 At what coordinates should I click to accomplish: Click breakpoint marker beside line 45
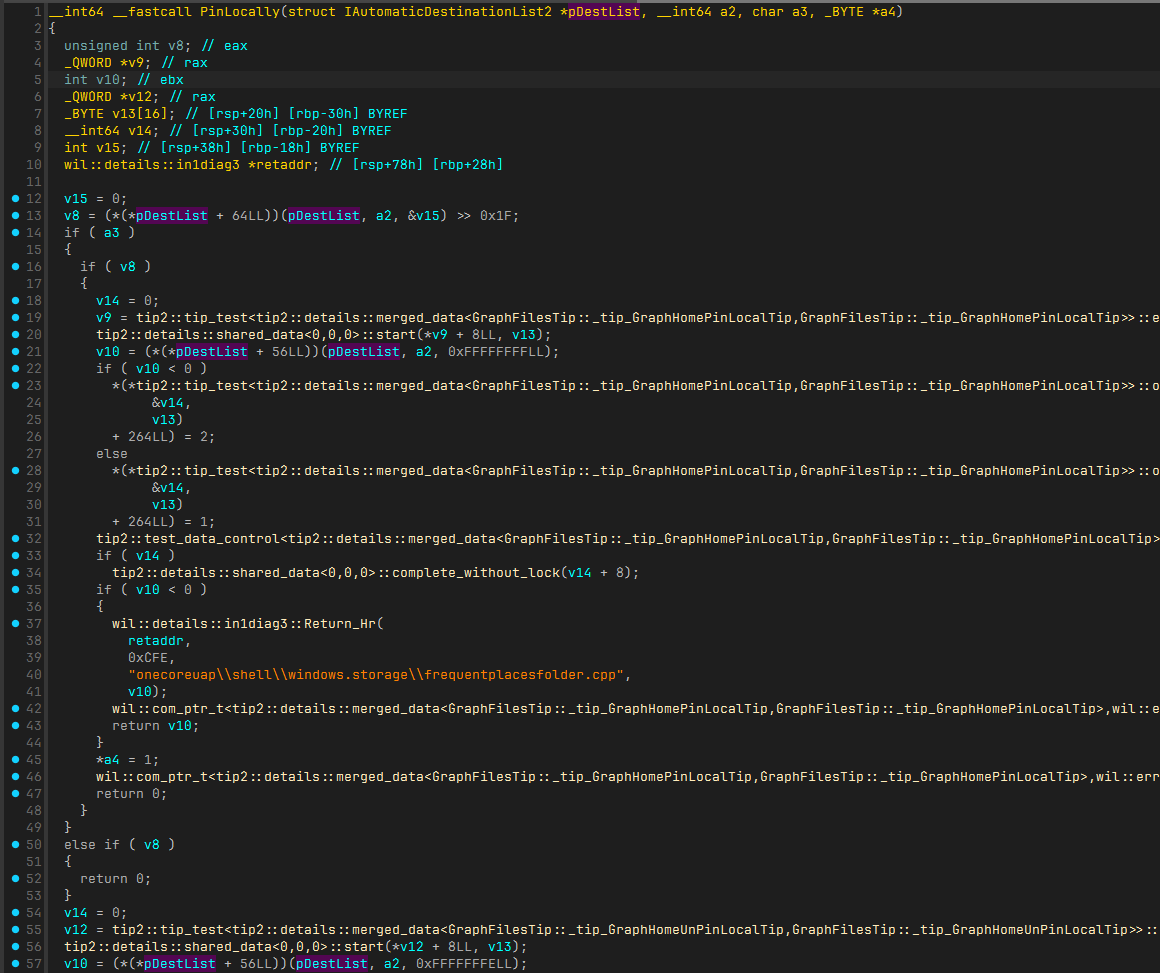click(15, 760)
